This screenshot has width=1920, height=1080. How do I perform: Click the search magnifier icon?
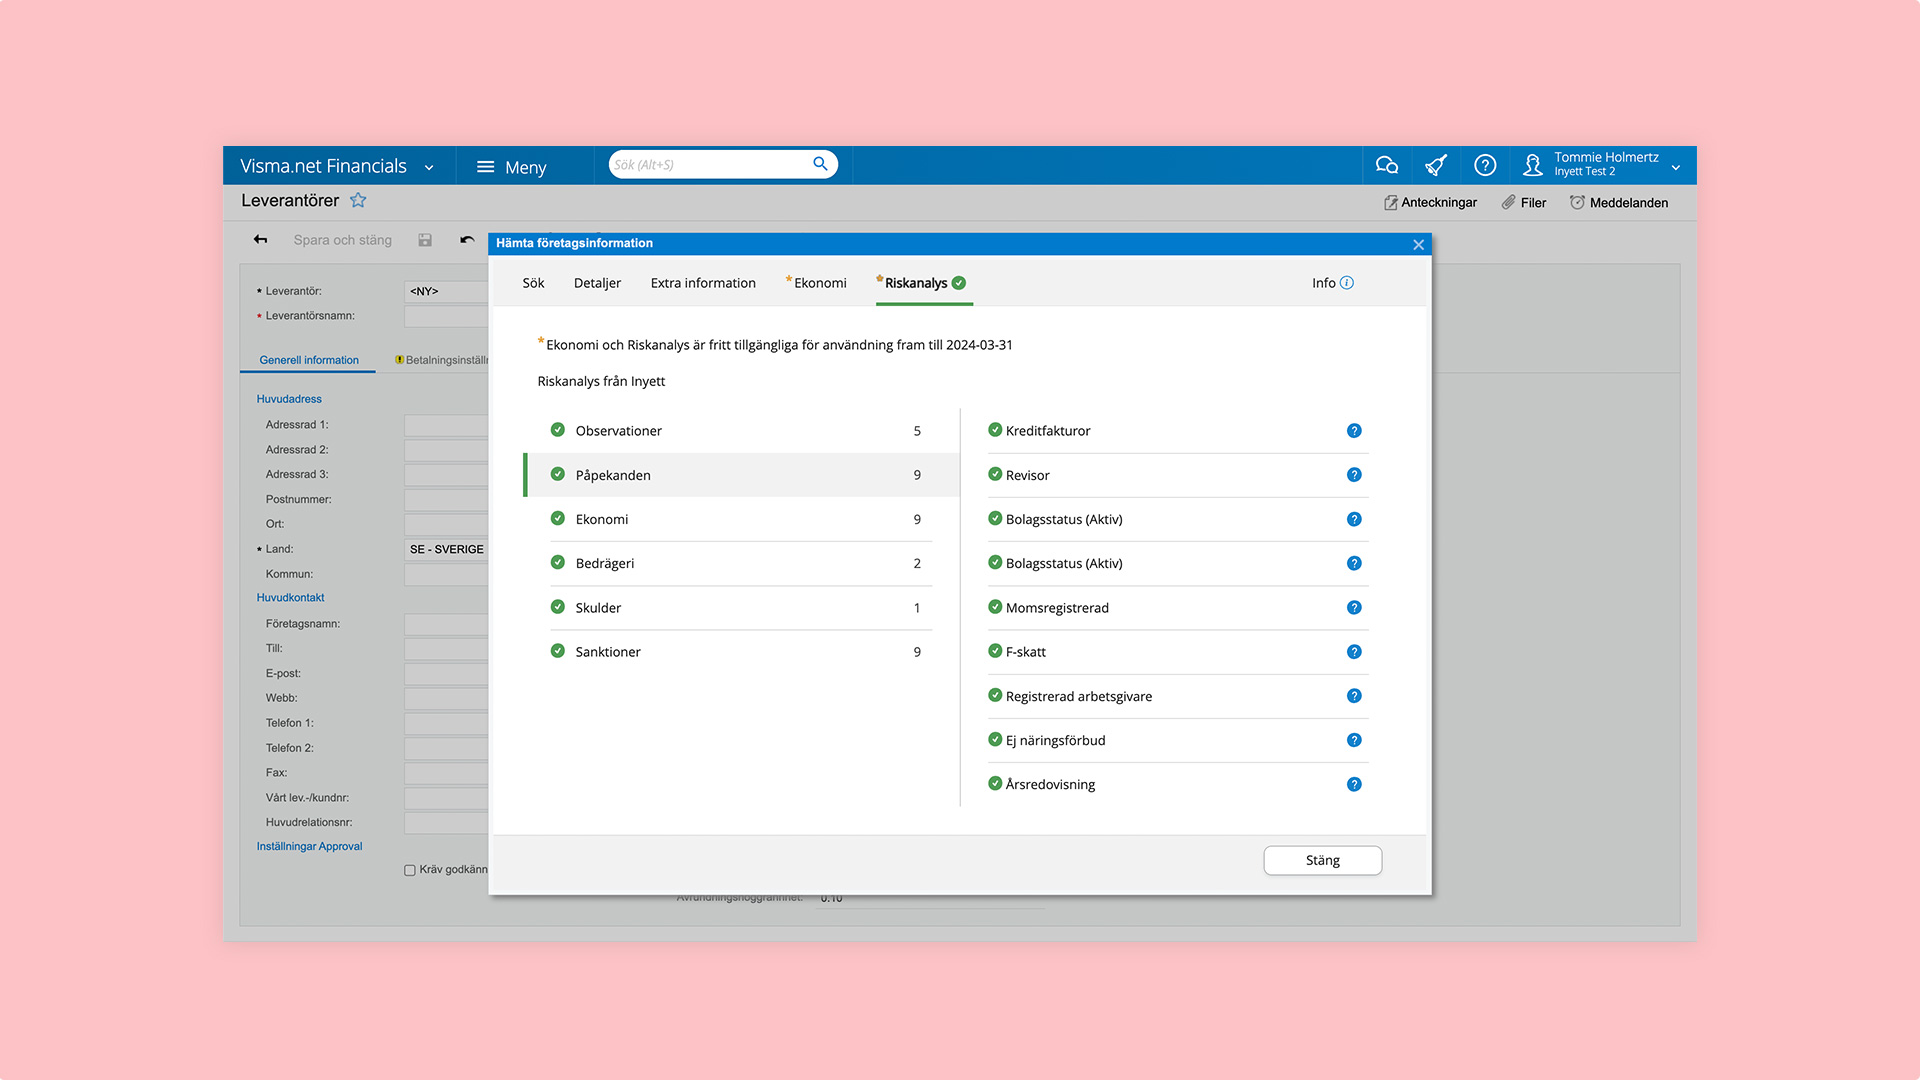[x=820, y=164]
